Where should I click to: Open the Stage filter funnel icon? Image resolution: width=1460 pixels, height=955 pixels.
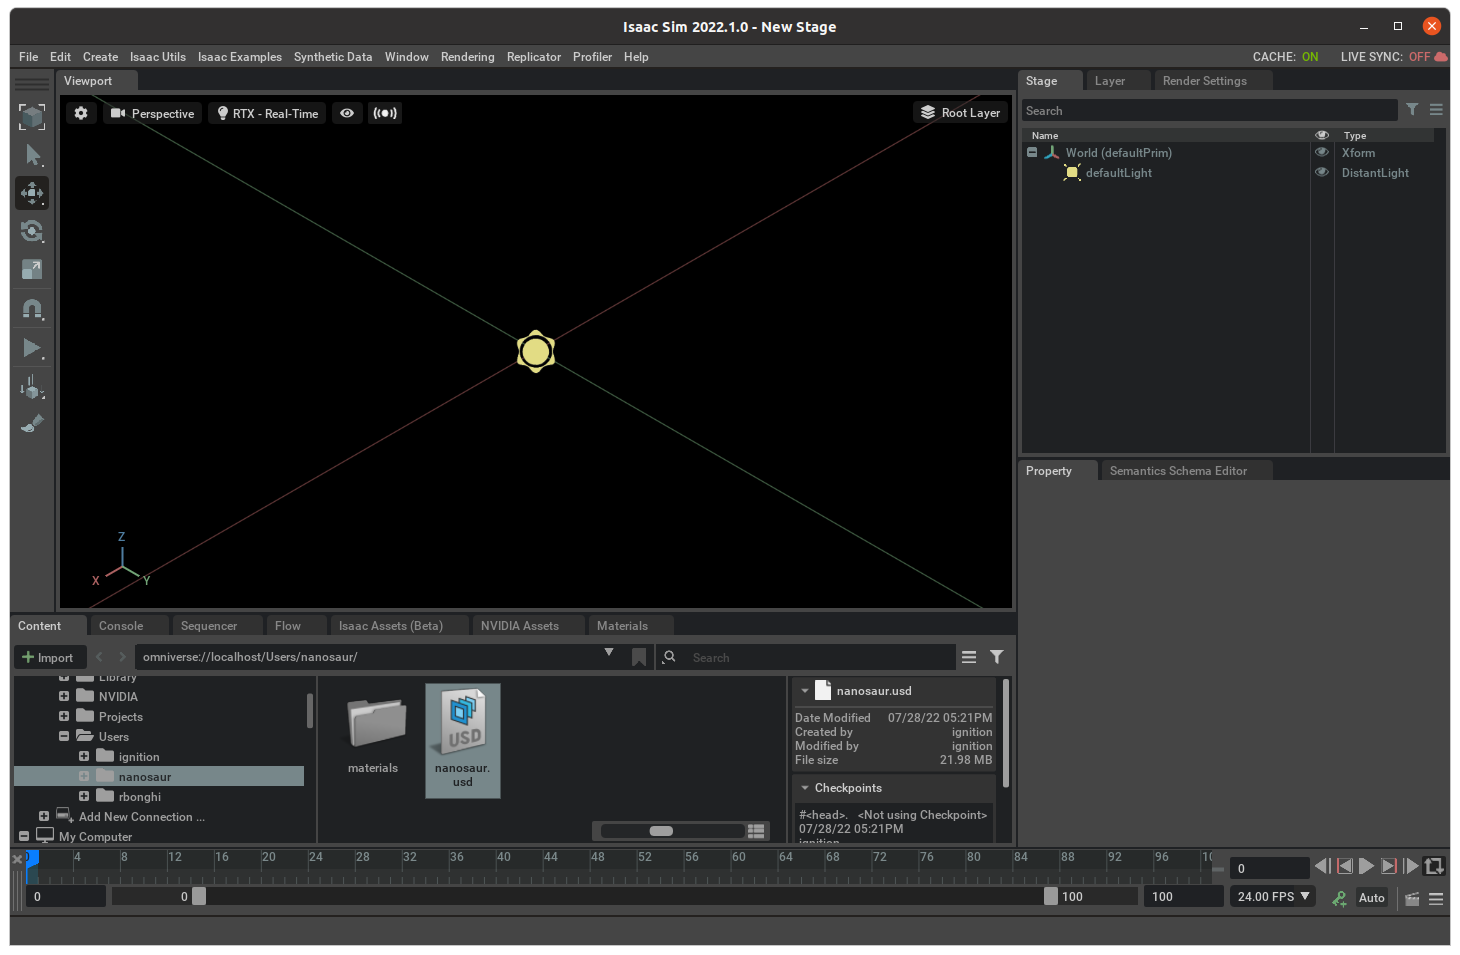coord(1412,110)
